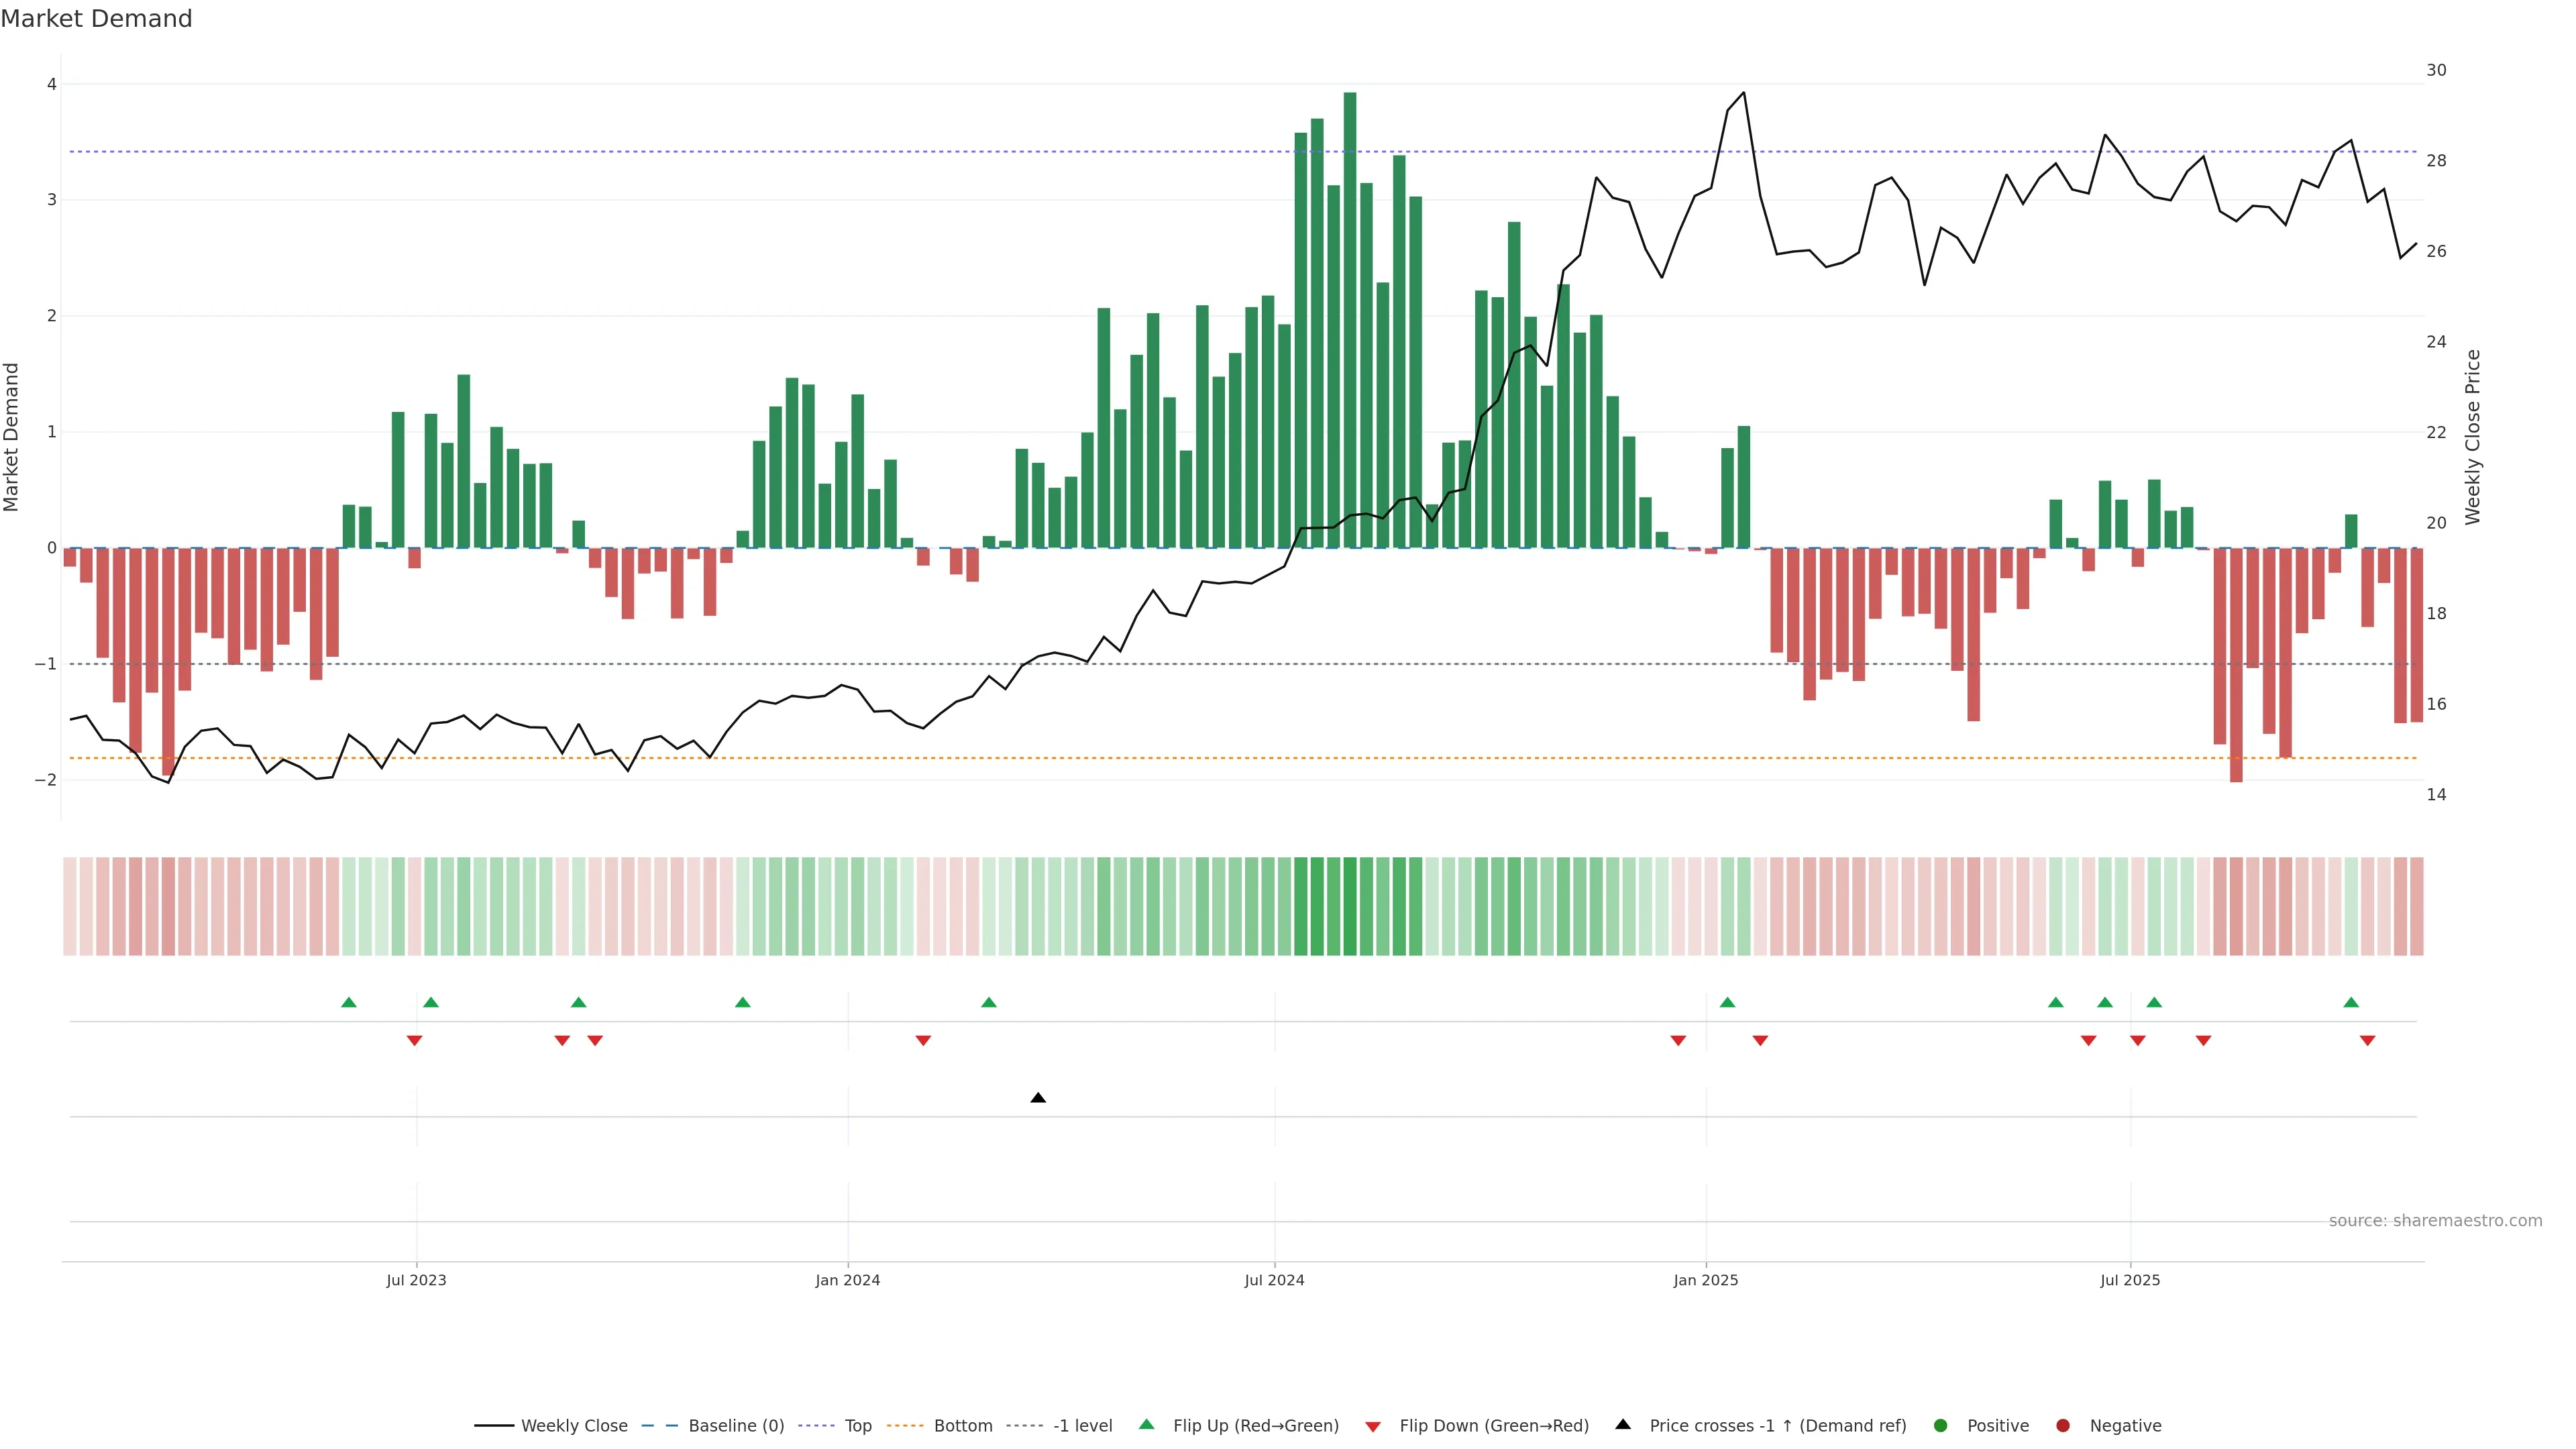Click the red Negative legend dot
This screenshot has width=2576, height=1449.
click(x=2063, y=1425)
